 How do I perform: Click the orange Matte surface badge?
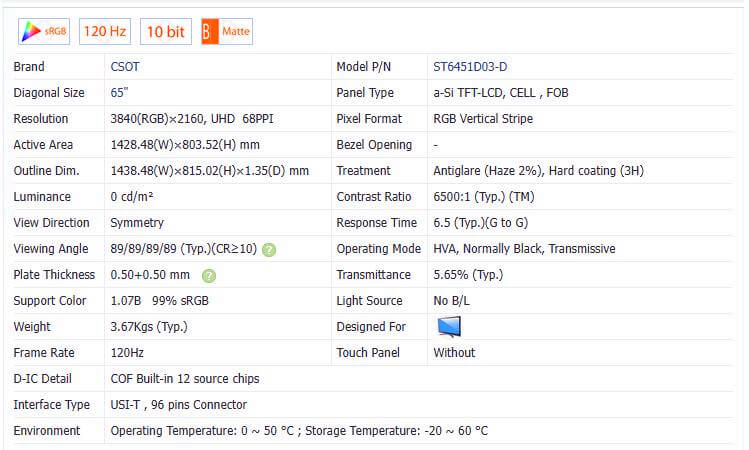(226, 31)
